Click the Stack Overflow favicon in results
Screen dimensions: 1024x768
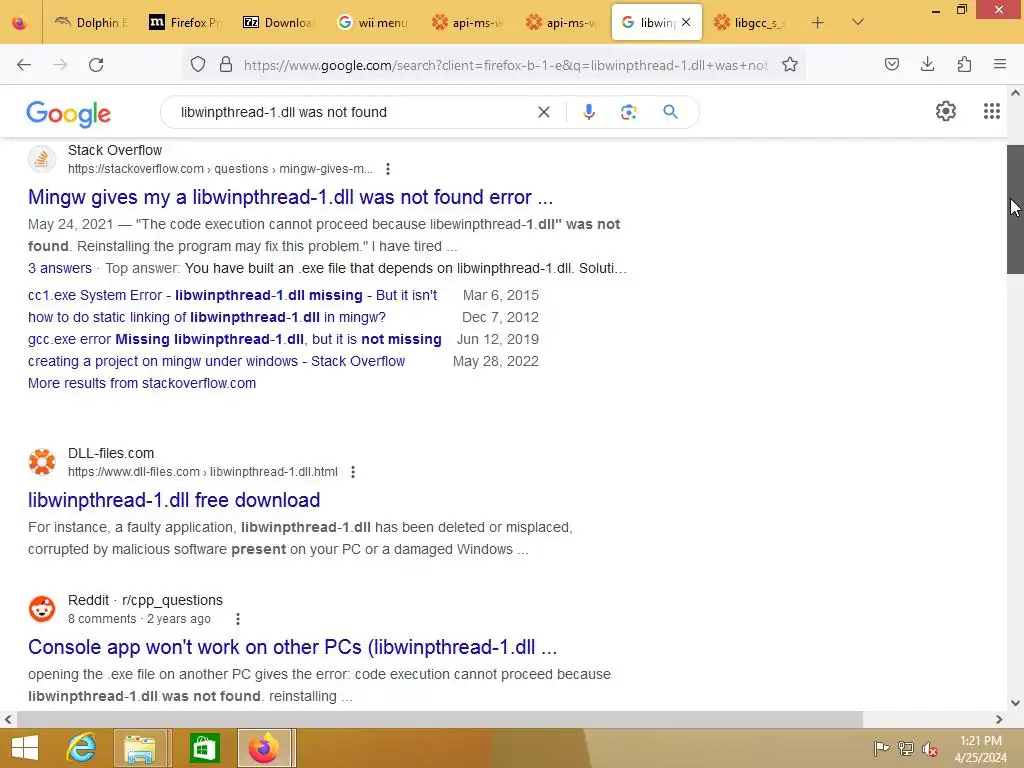pyautogui.click(x=42, y=159)
